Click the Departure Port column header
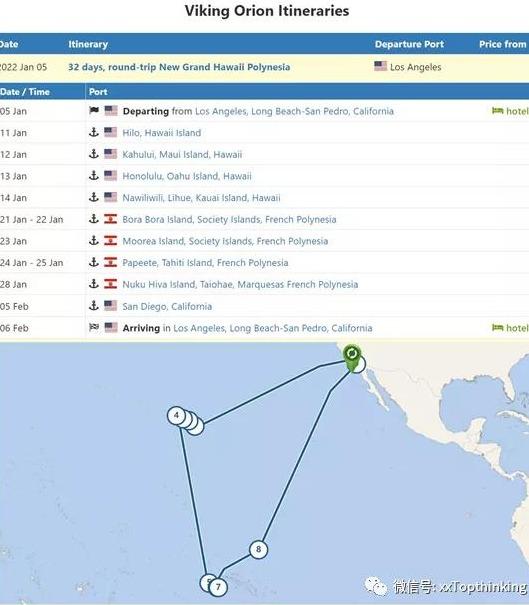This screenshot has height=605, width=529. click(409, 44)
